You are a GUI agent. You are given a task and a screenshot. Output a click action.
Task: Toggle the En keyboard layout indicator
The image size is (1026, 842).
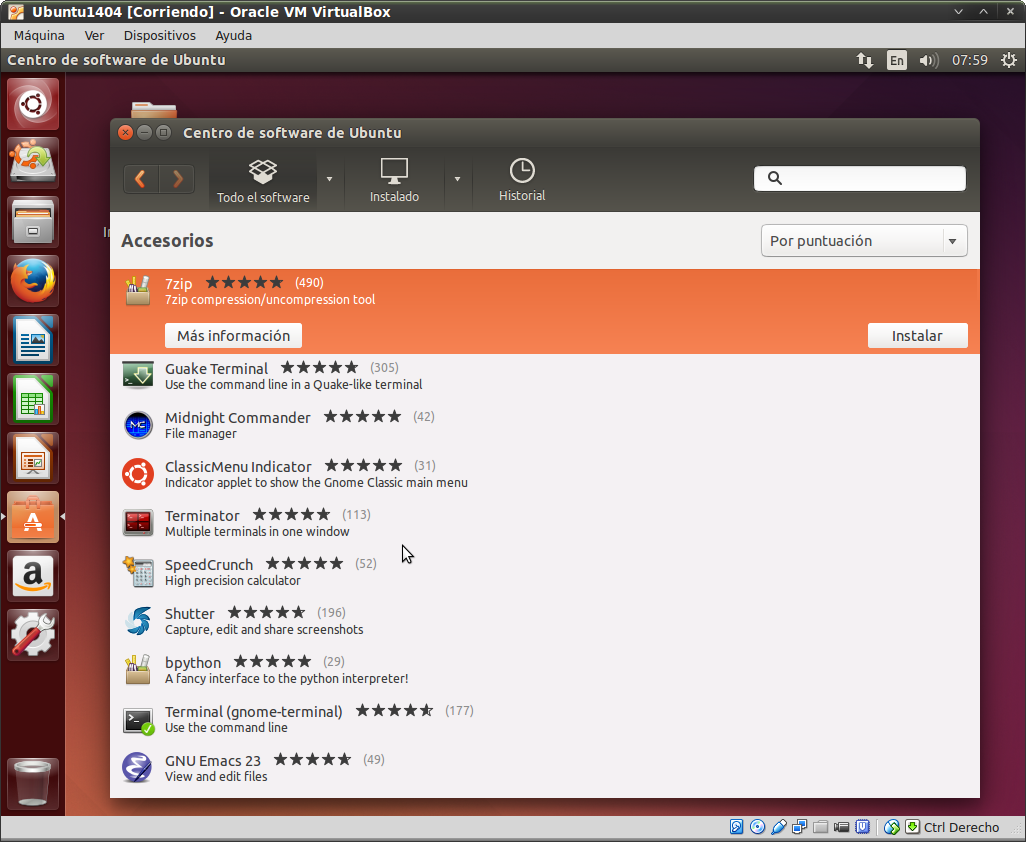click(x=897, y=60)
